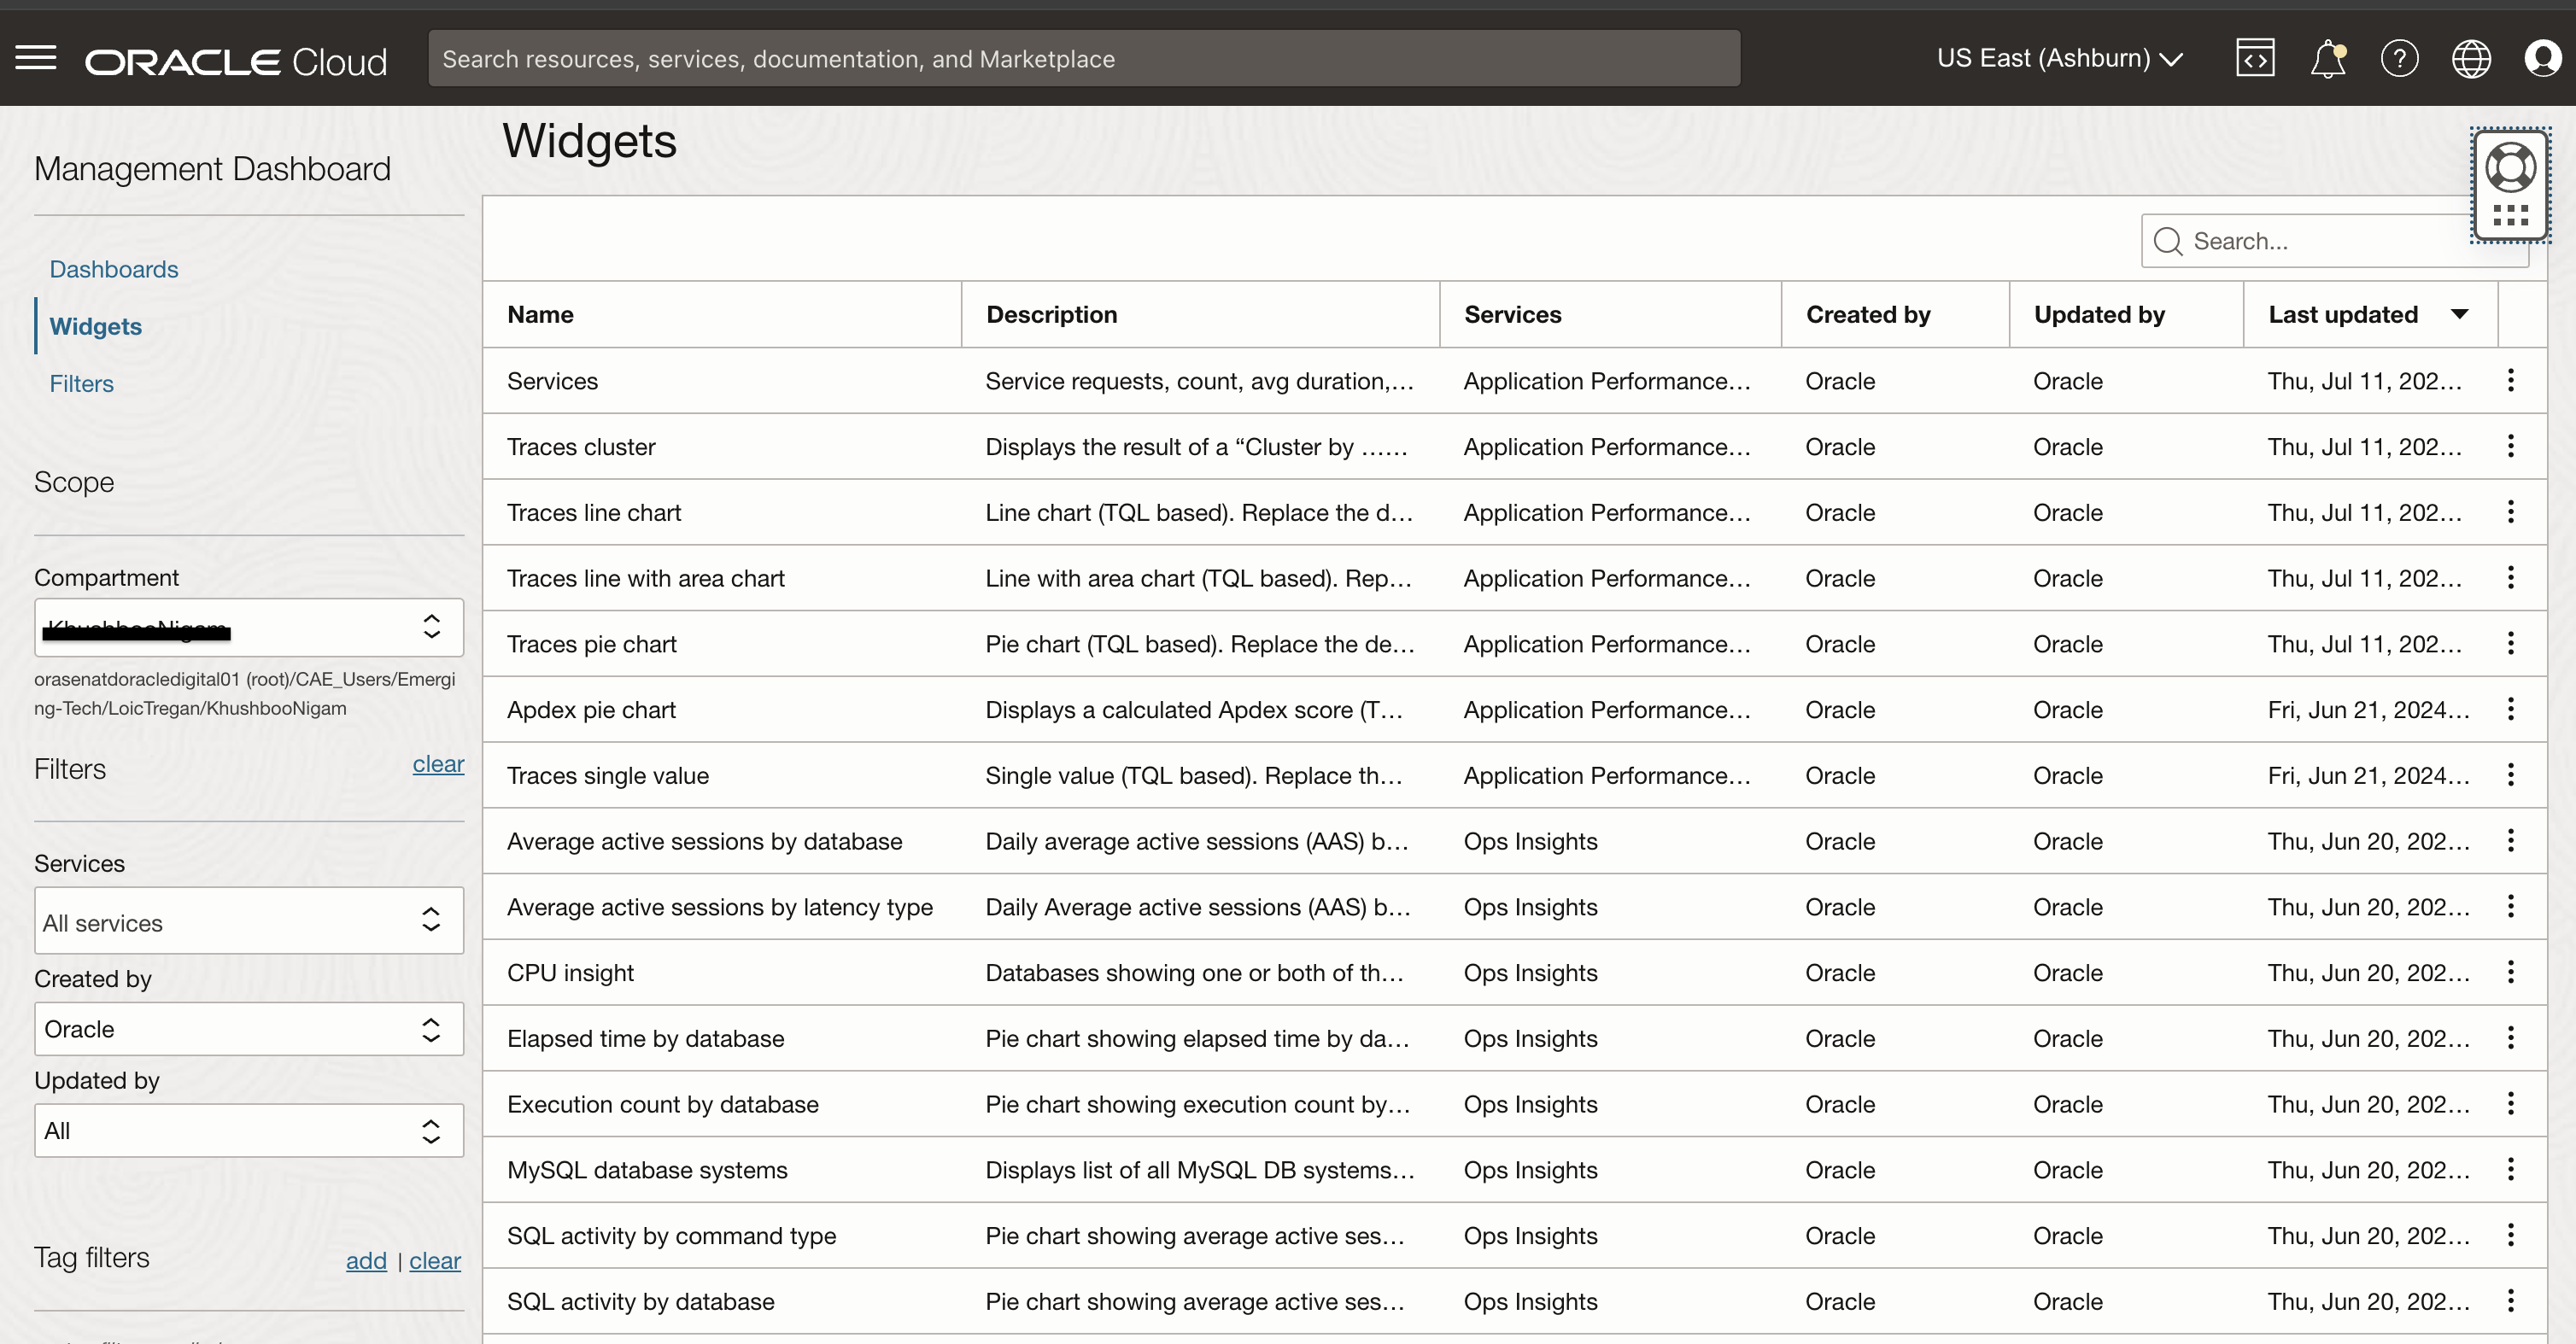The width and height of the screenshot is (2576, 1344).
Task: Open the hamburger navigation menu
Action: tap(34, 58)
